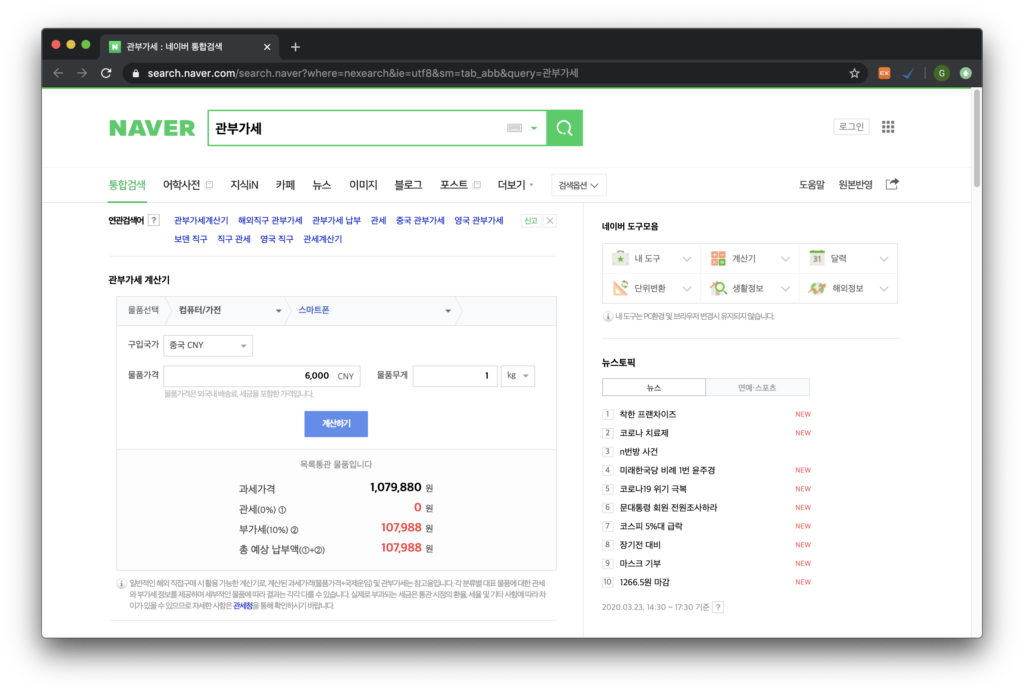
Task: Reload the page in browser toolbar
Action: click(x=106, y=73)
